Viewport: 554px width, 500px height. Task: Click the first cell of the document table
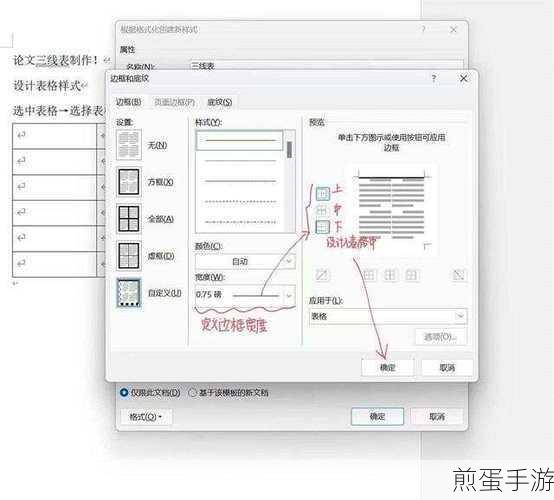pyautogui.click(x=54, y=136)
